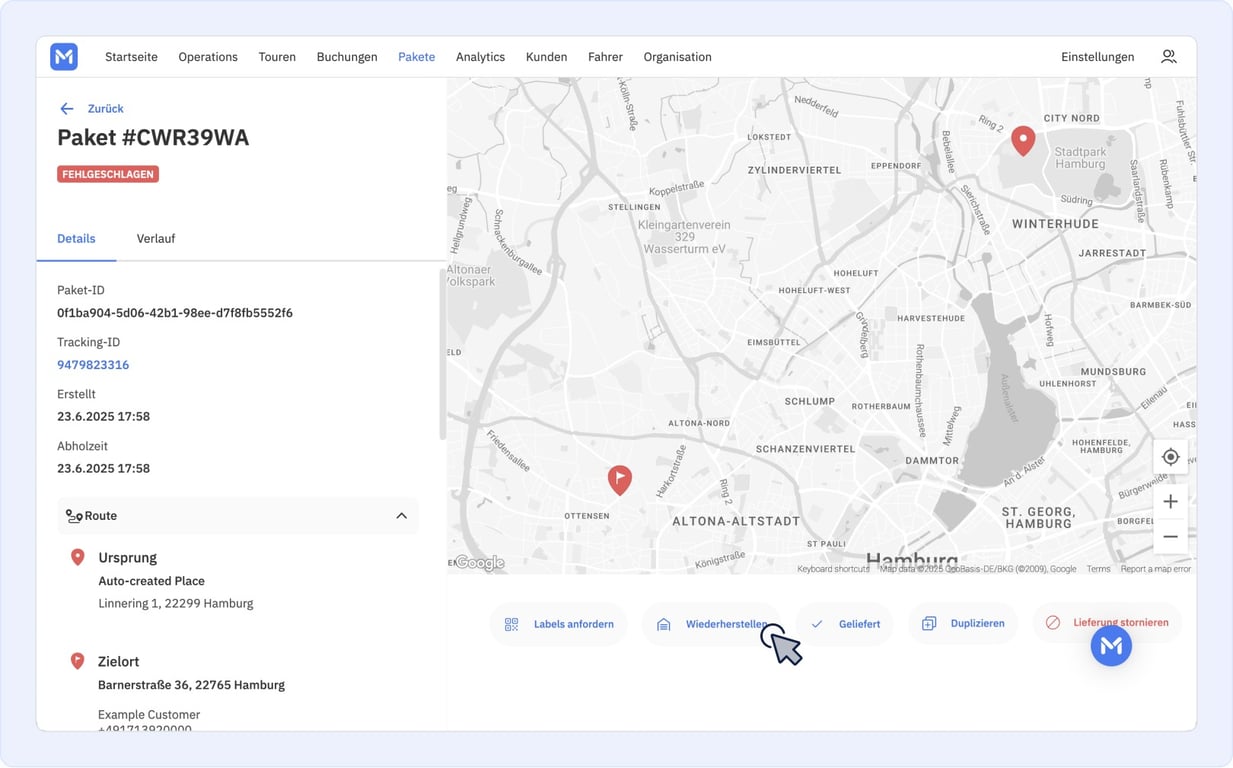Click the FEHLGESCHLAGEN status badge
The image size is (1233, 768).
(108, 174)
